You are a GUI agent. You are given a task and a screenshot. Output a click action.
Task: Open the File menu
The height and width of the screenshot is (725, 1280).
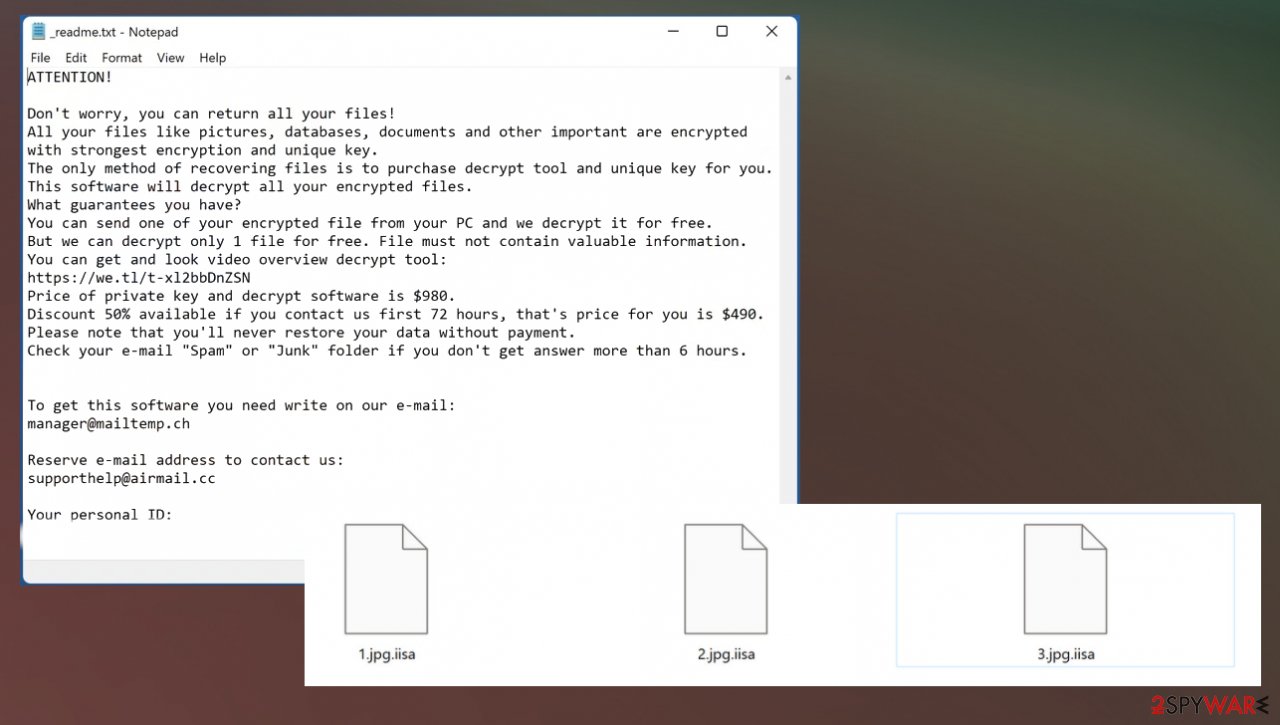tap(39, 57)
